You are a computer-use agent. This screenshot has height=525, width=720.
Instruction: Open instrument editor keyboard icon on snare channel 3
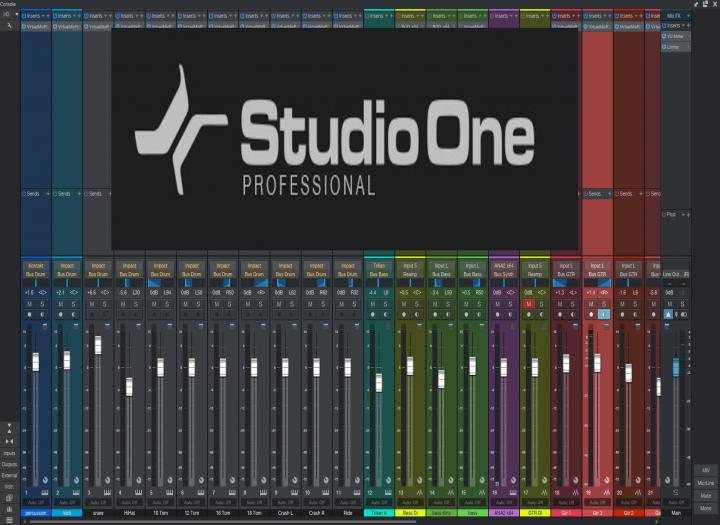pos(107,492)
